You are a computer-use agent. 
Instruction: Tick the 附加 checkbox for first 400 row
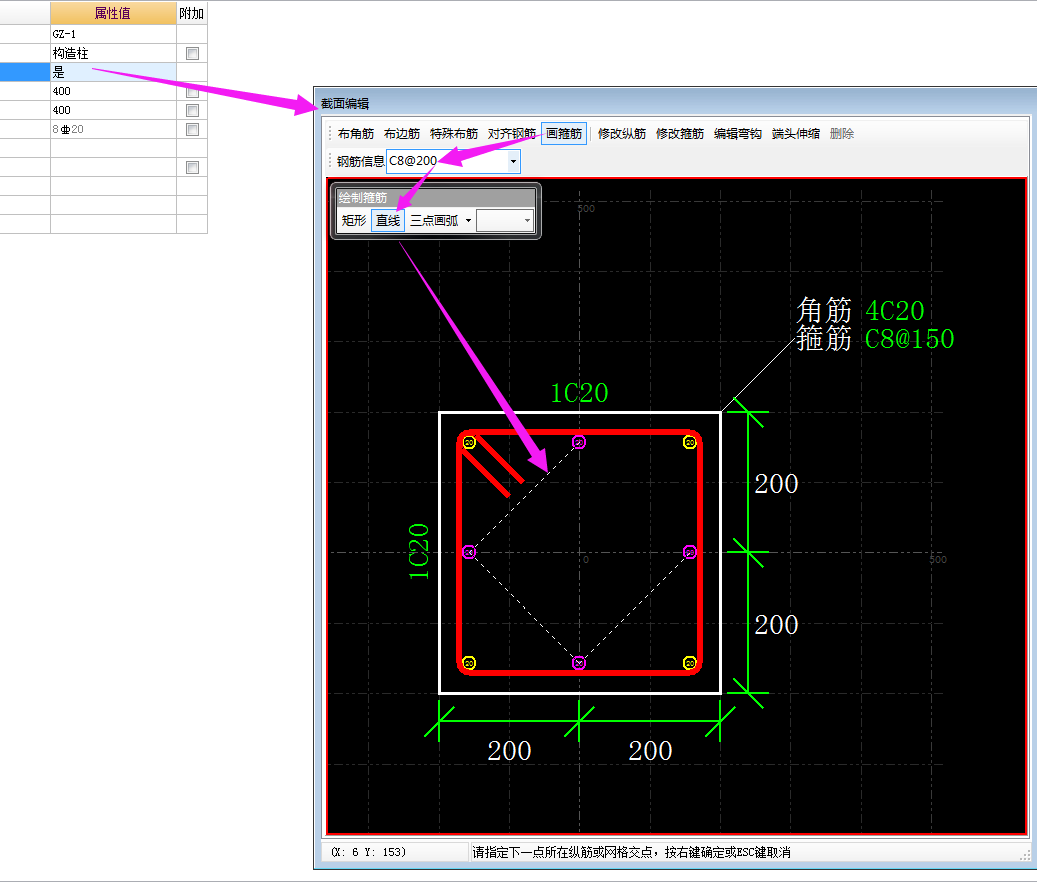point(192,91)
